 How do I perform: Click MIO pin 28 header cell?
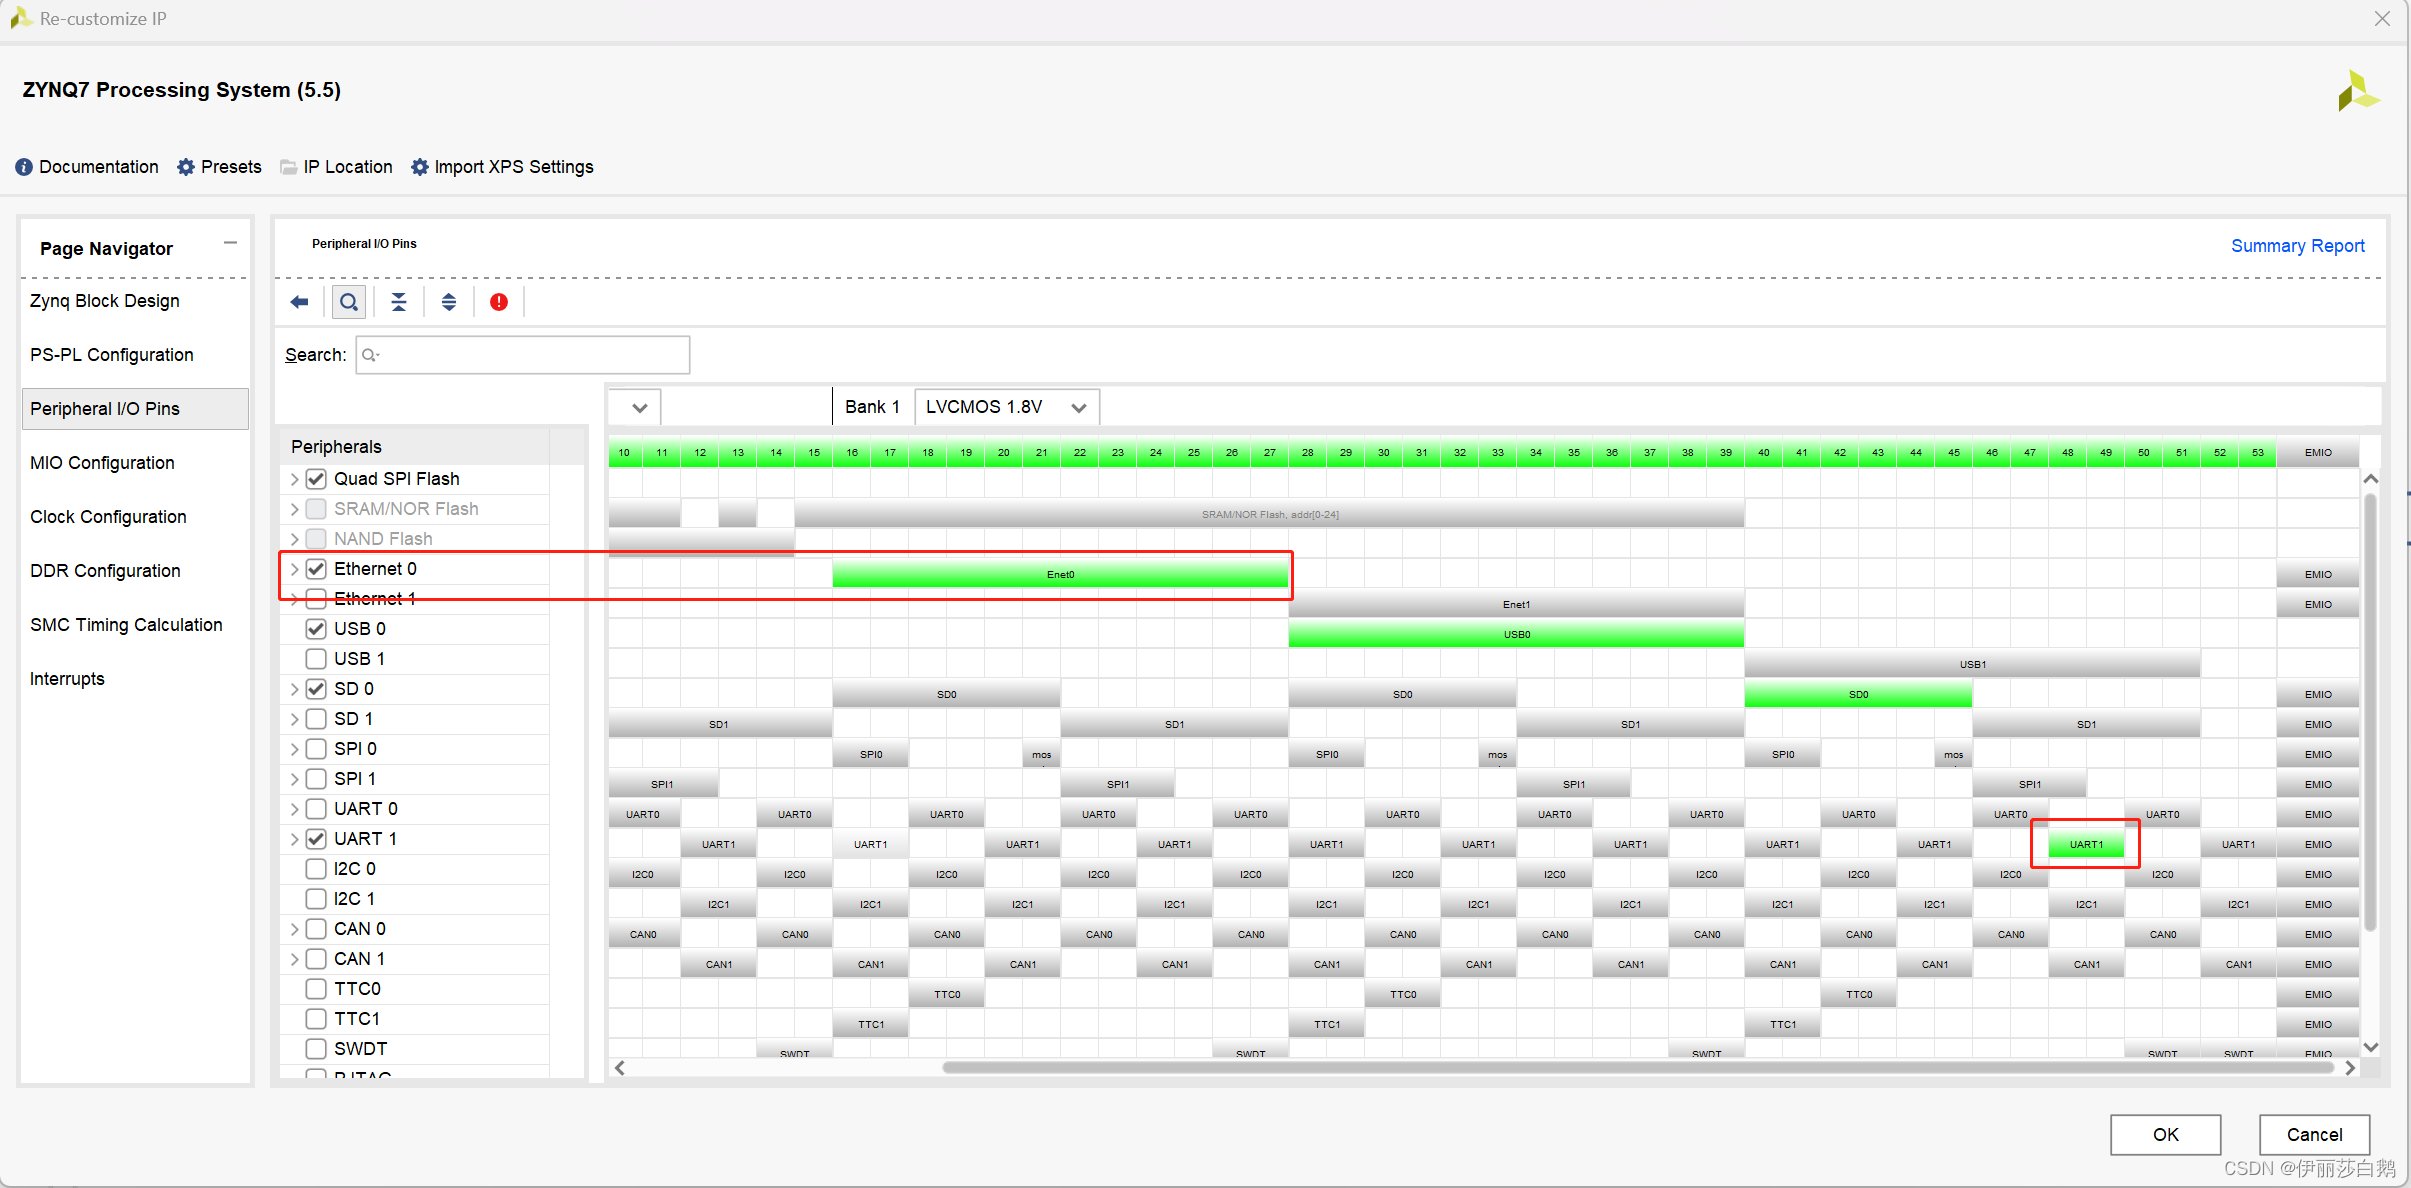tap(1307, 452)
